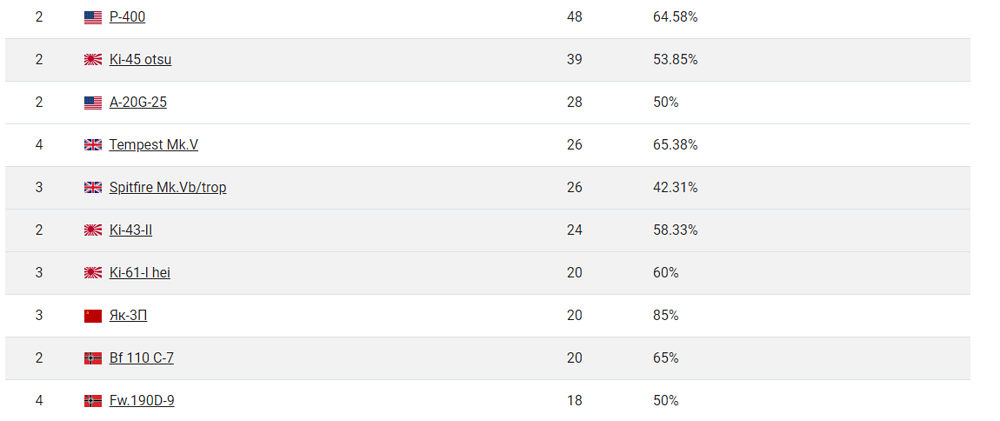The width and height of the screenshot is (1000, 421).
Task: Click the US flag beside A-20G-25
Action: tap(93, 103)
